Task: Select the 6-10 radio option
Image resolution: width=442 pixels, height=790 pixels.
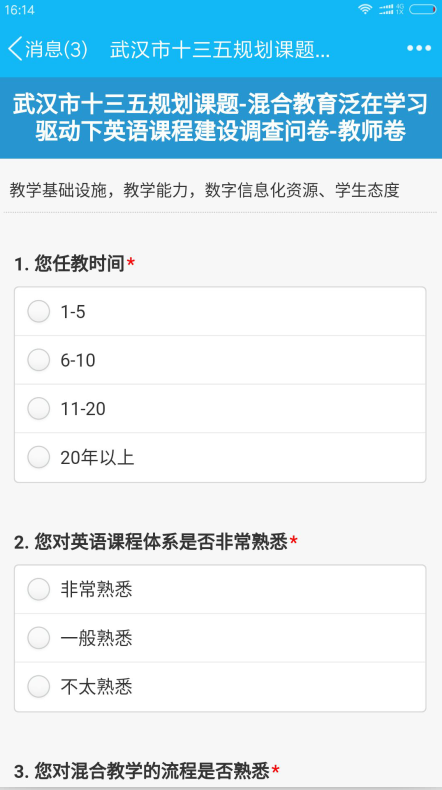Action: pyautogui.click(x=220, y=360)
